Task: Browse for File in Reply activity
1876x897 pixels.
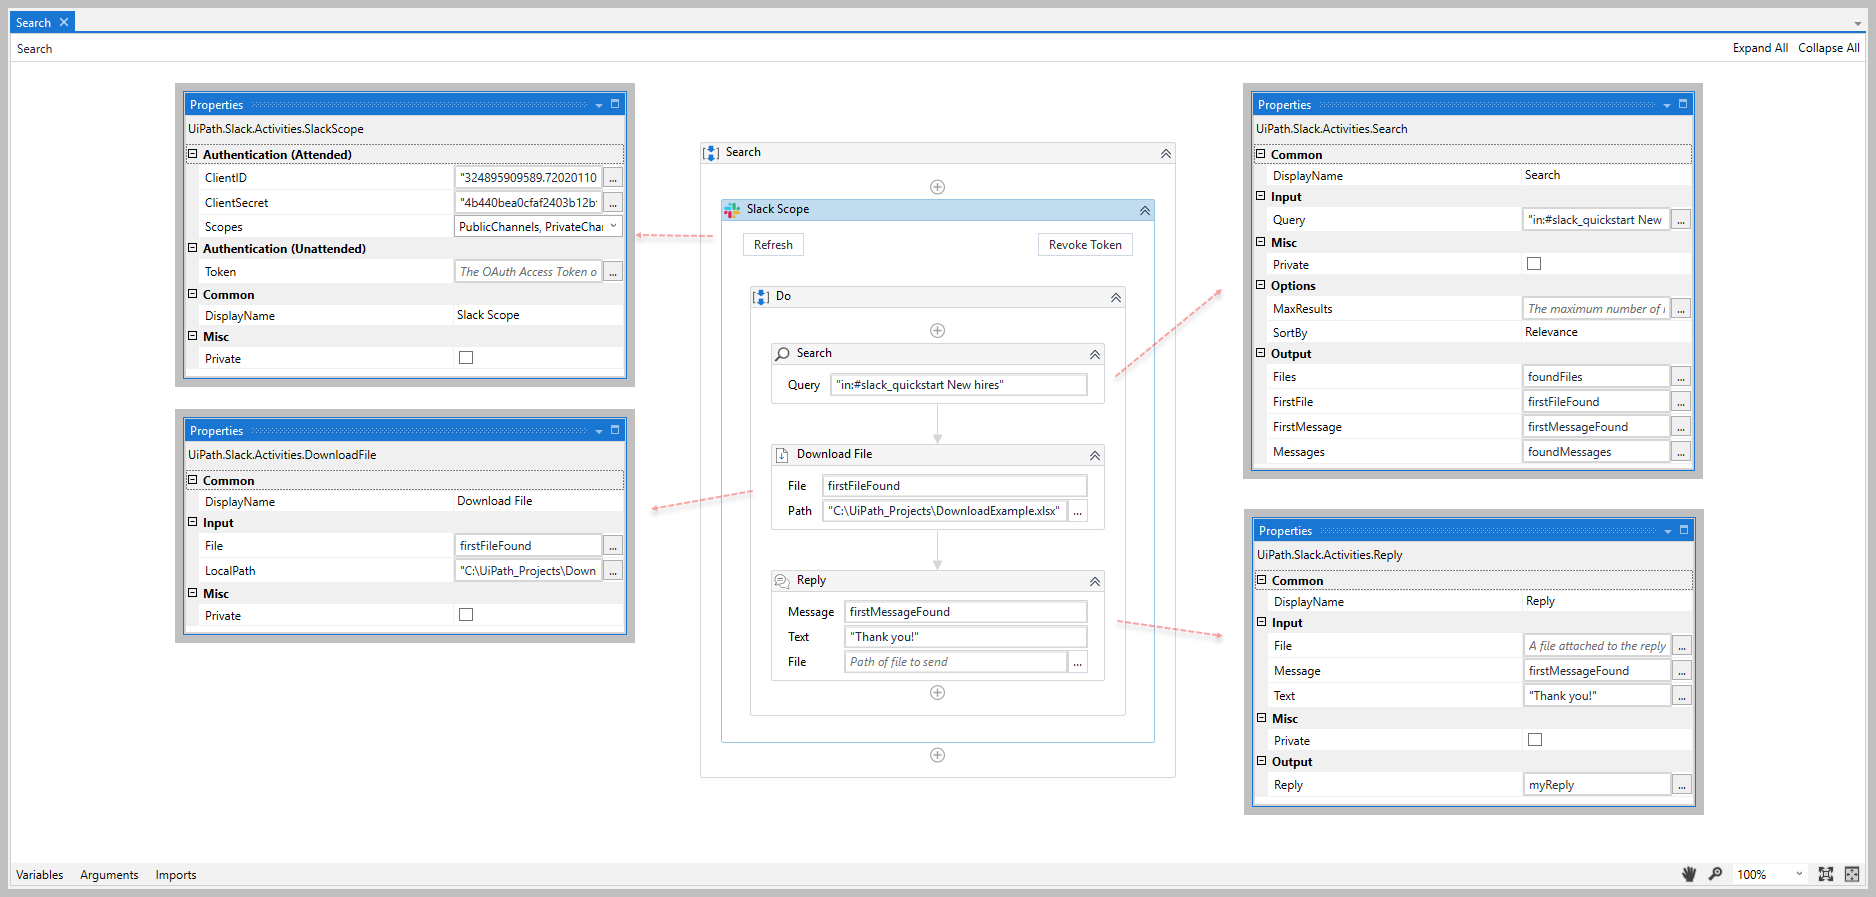Action: [x=1078, y=662]
